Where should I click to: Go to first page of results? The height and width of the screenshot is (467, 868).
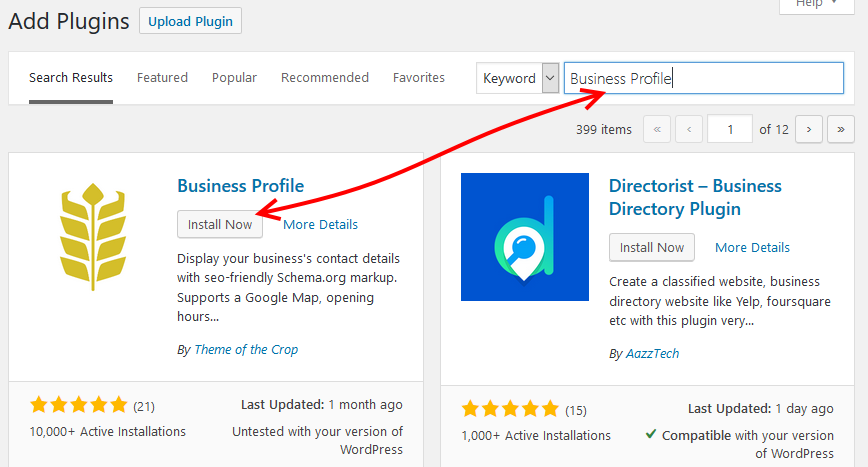657,129
